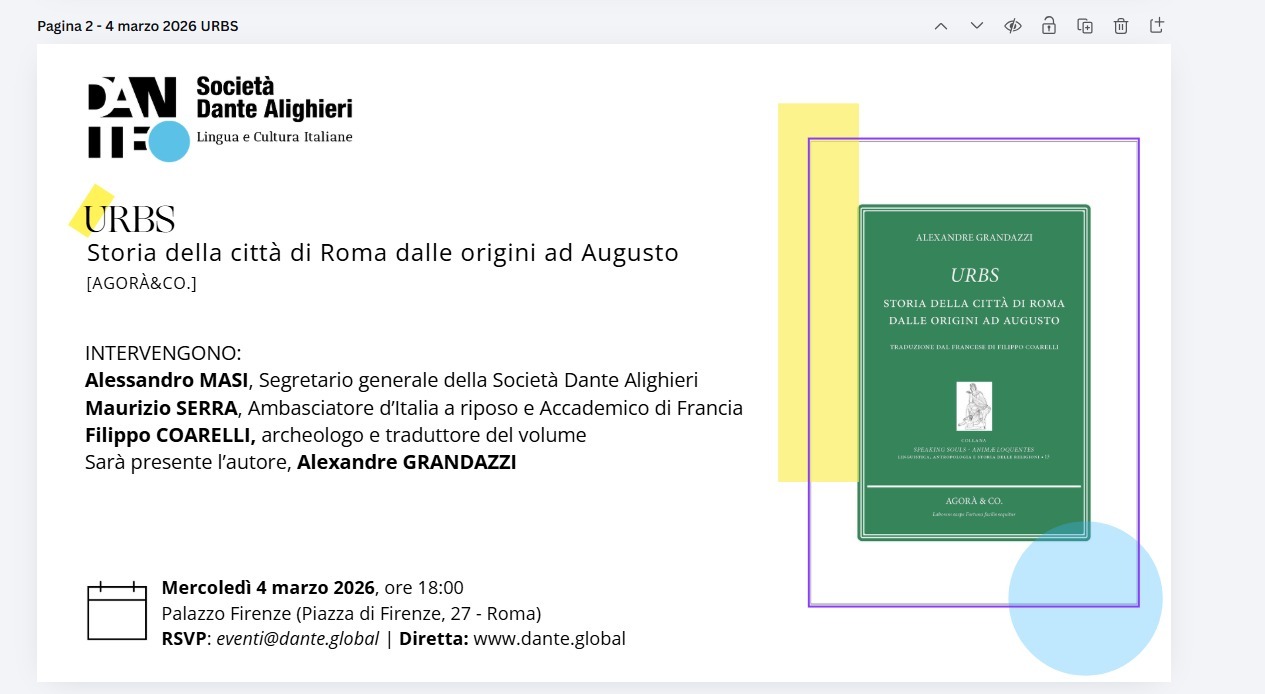Image resolution: width=1265 pixels, height=694 pixels.
Task: Delete the page using the trash icon
Action: coord(1121,26)
